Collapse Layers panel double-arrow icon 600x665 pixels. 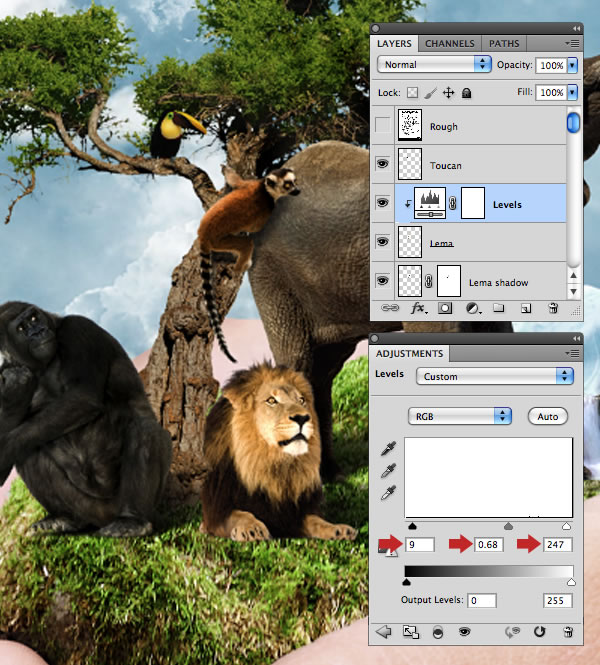click(576, 28)
